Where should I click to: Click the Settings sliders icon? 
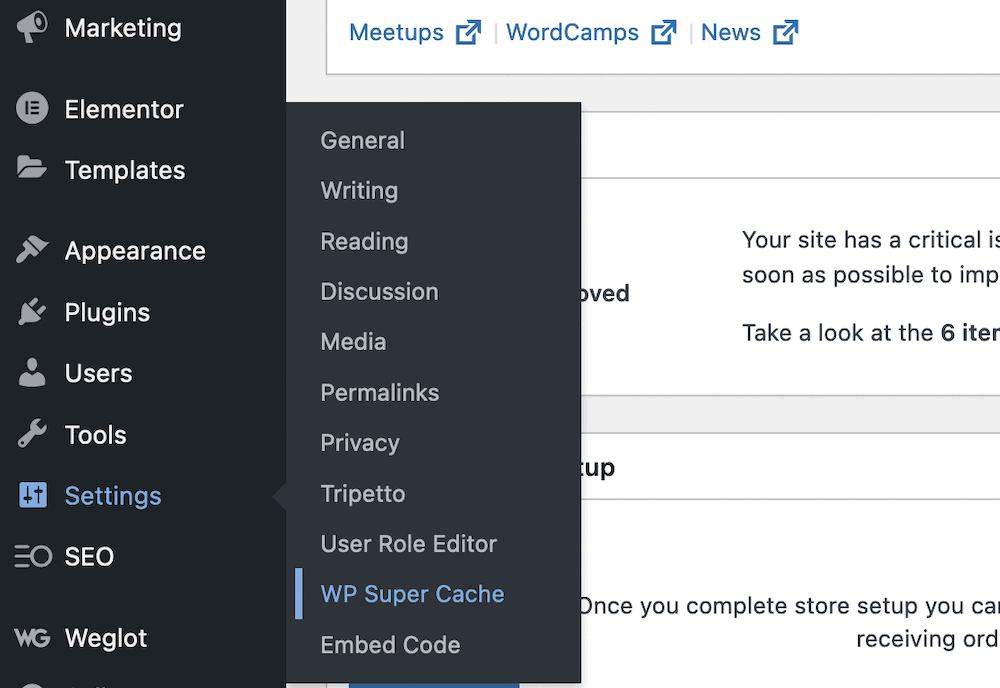(33, 495)
